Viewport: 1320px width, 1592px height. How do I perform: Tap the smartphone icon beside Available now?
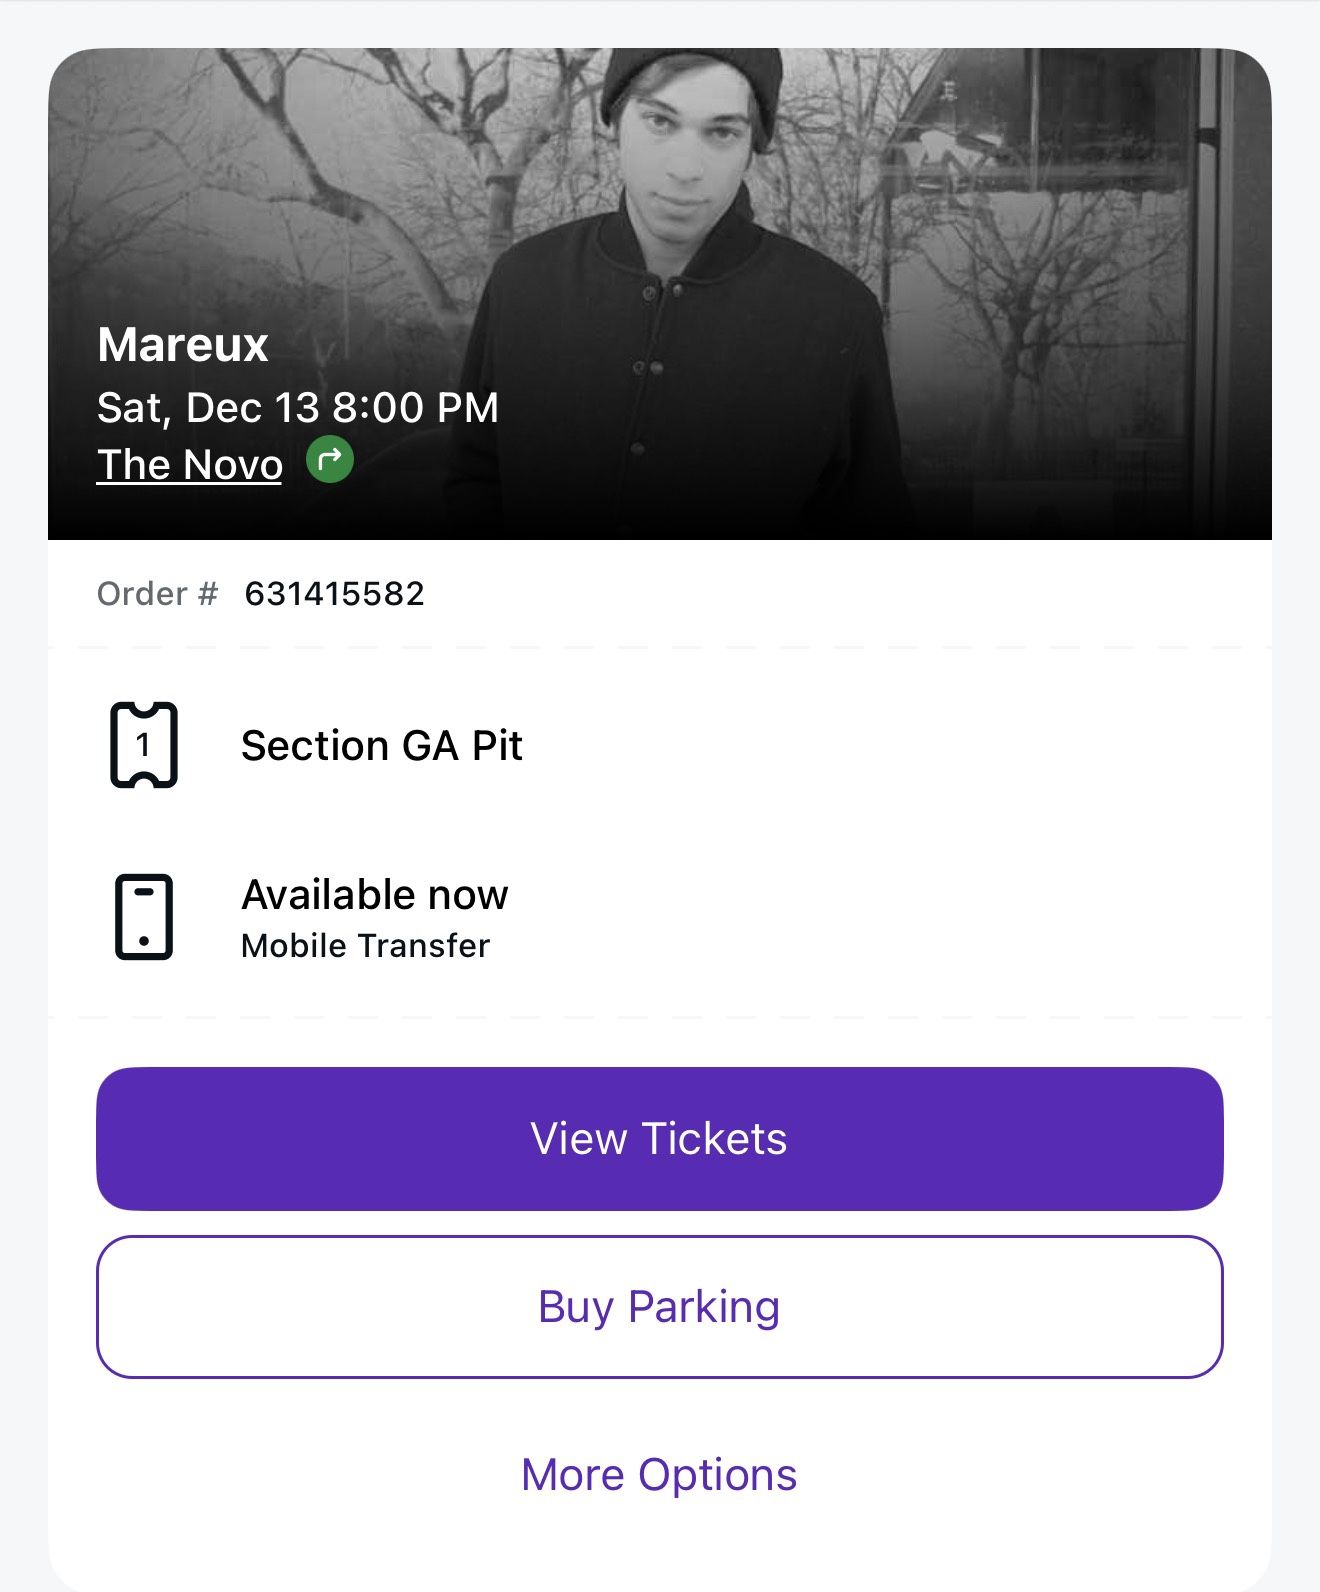pos(143,919)
